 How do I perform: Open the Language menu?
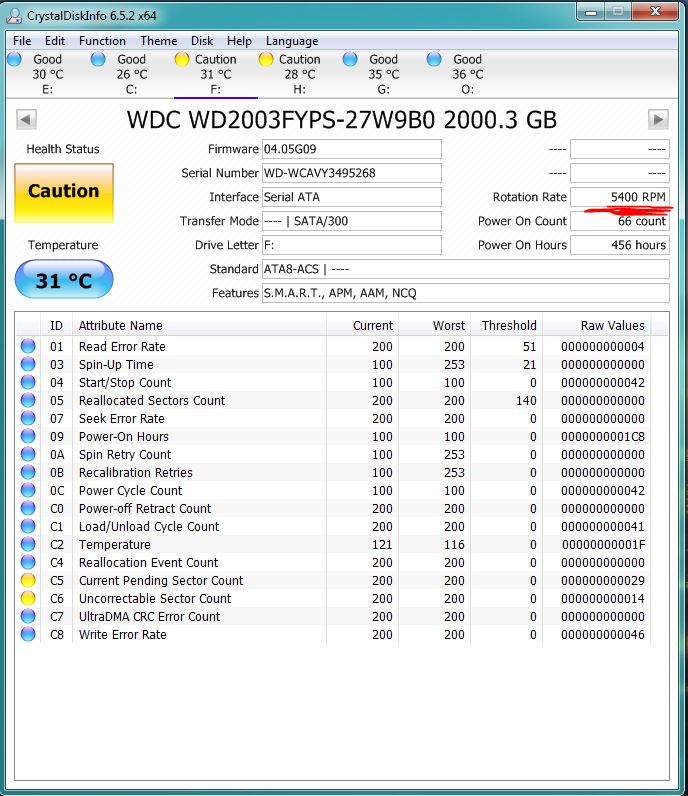[x=292, y=41]
